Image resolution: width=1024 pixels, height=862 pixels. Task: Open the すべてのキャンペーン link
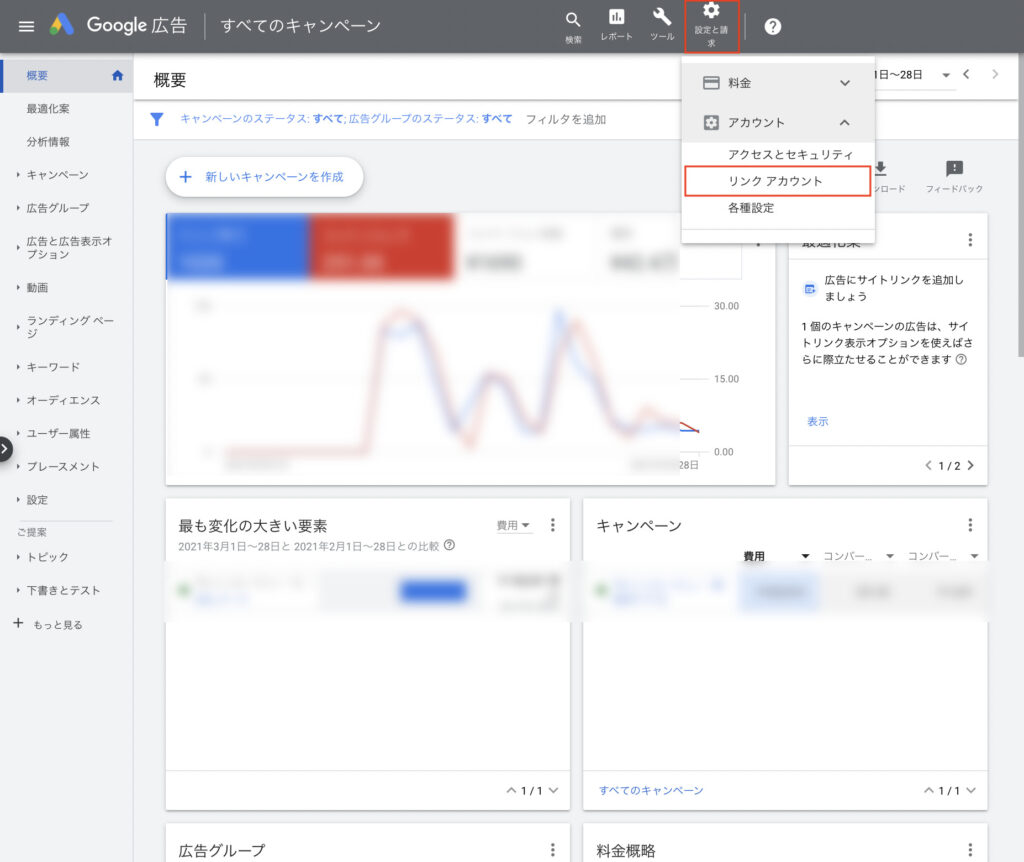[x=651, y=790]
